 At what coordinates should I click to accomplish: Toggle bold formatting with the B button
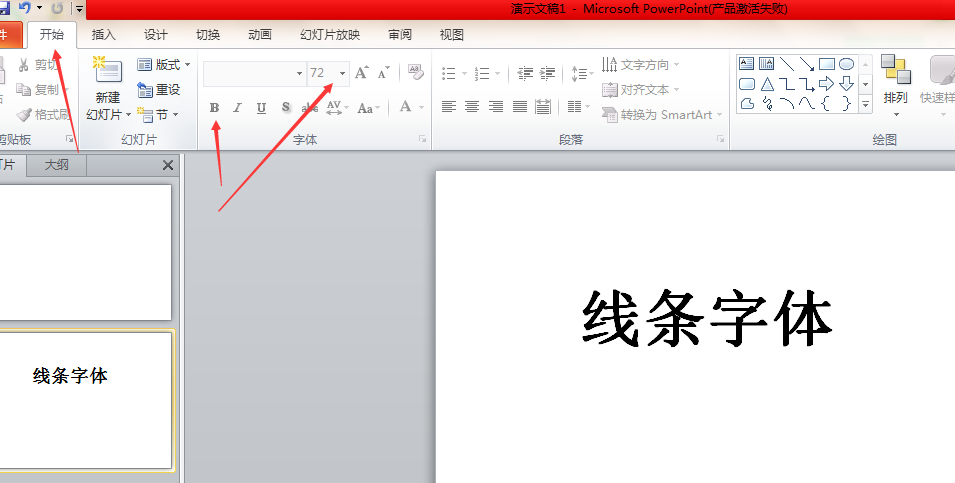coord(214,108)
